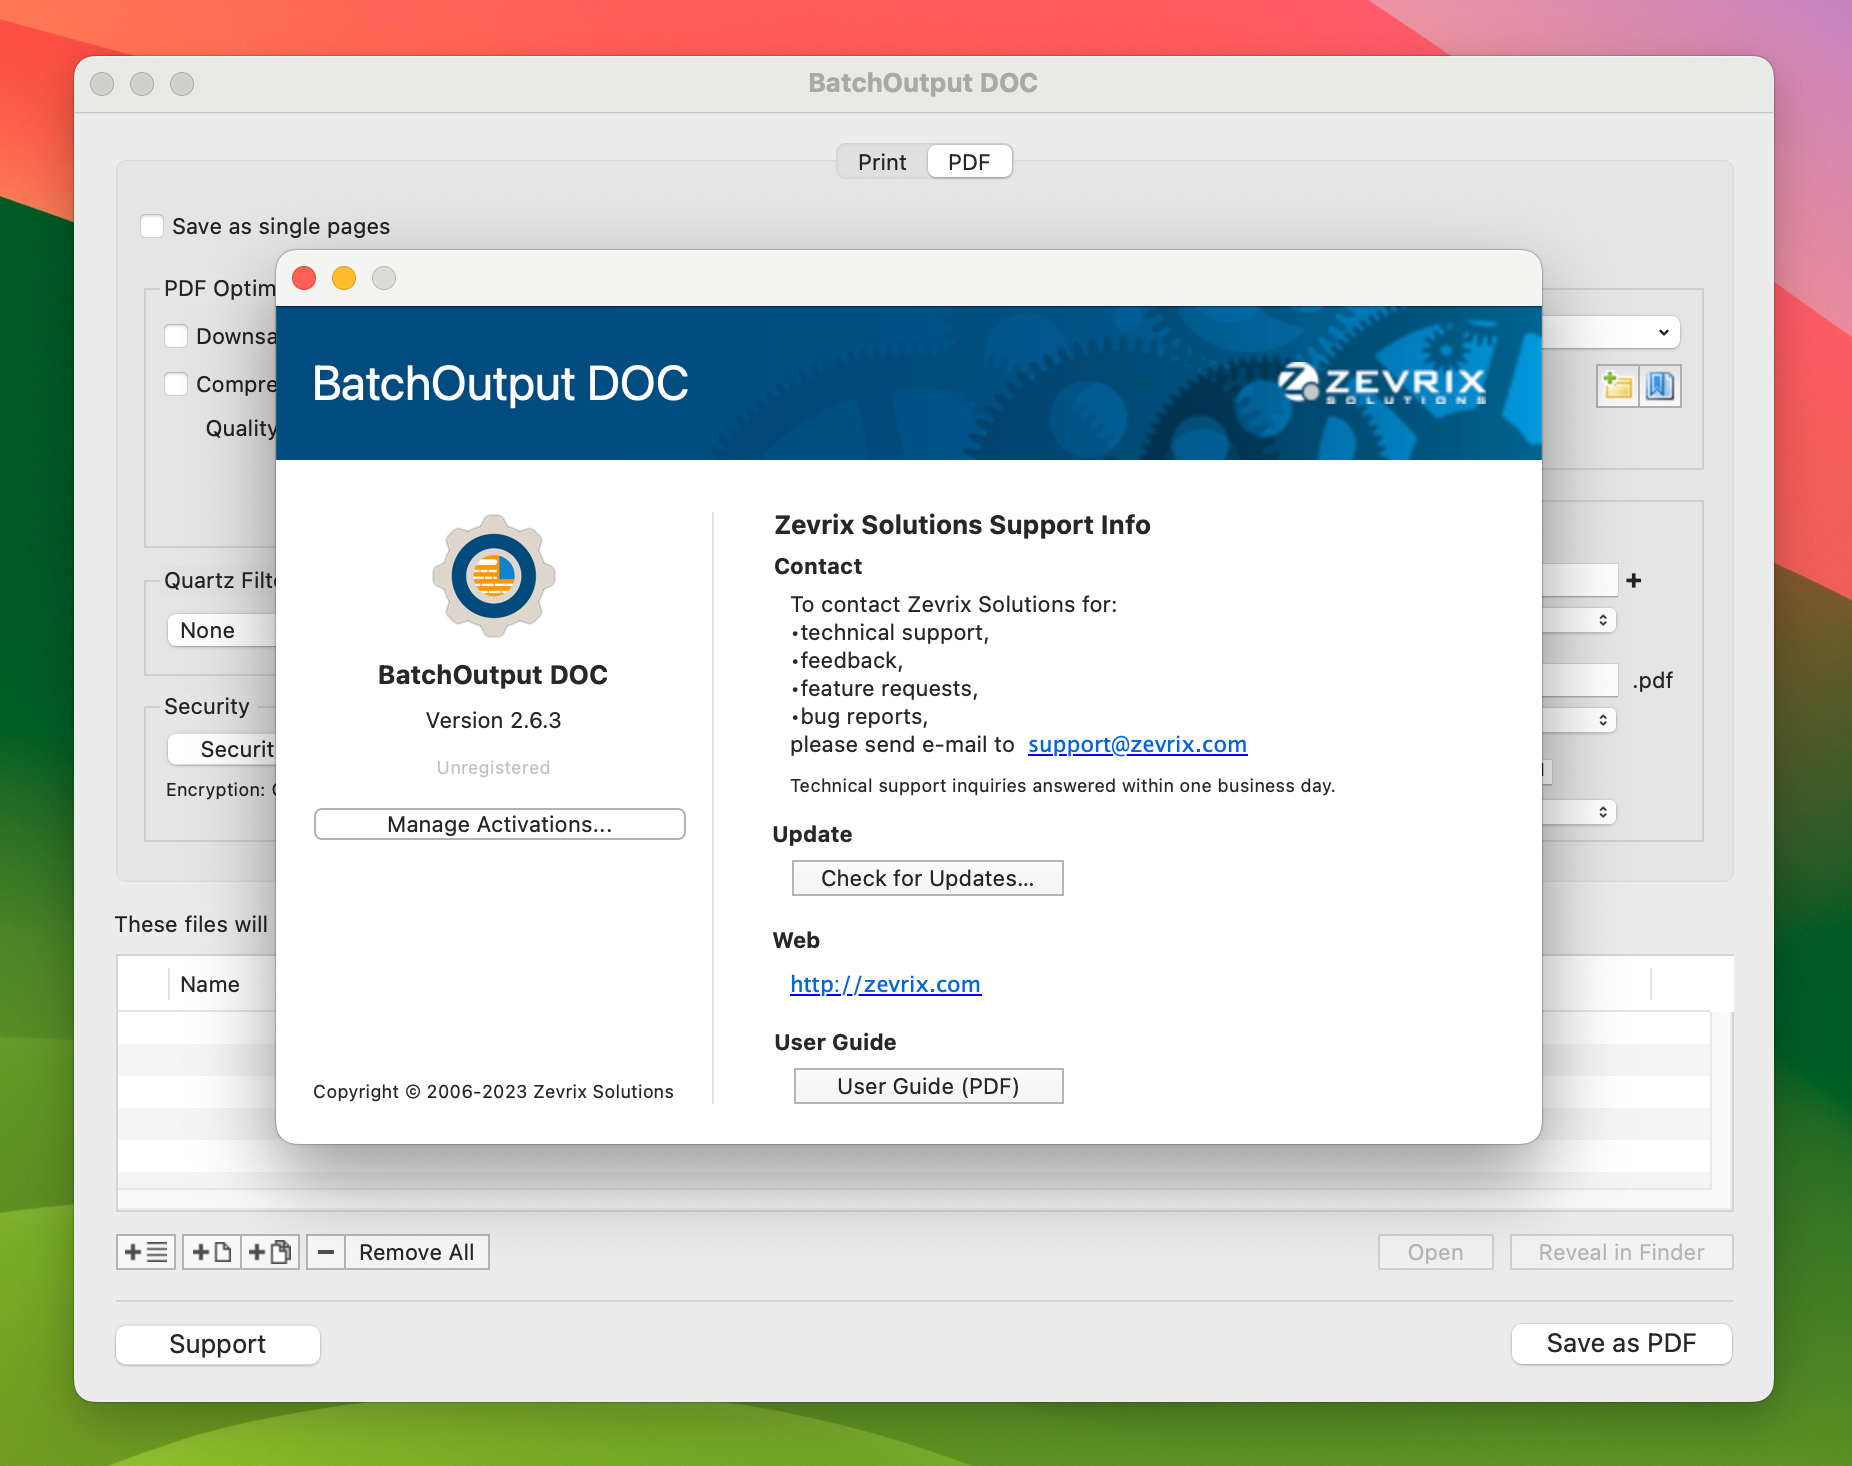Click the add file list icon
The height and width of the screenshot is (1466, 1852).
click(145, 1252)
